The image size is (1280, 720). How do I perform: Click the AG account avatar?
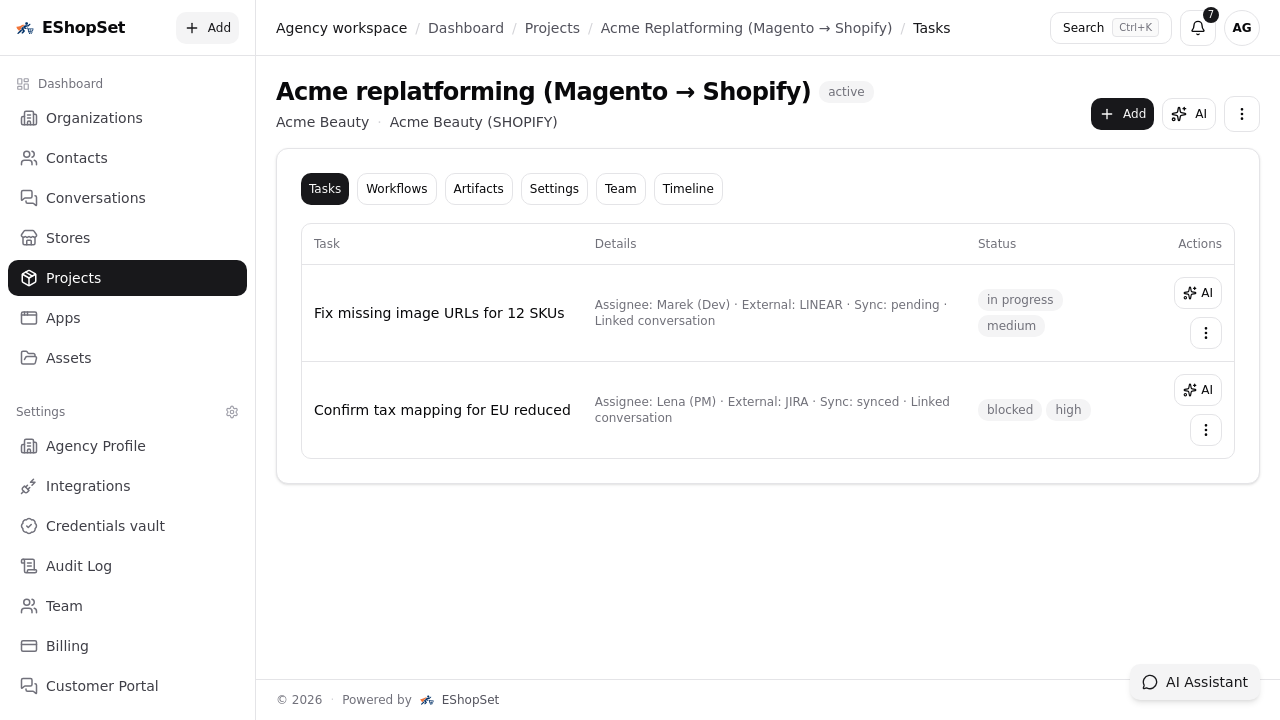click(1241, 27)
